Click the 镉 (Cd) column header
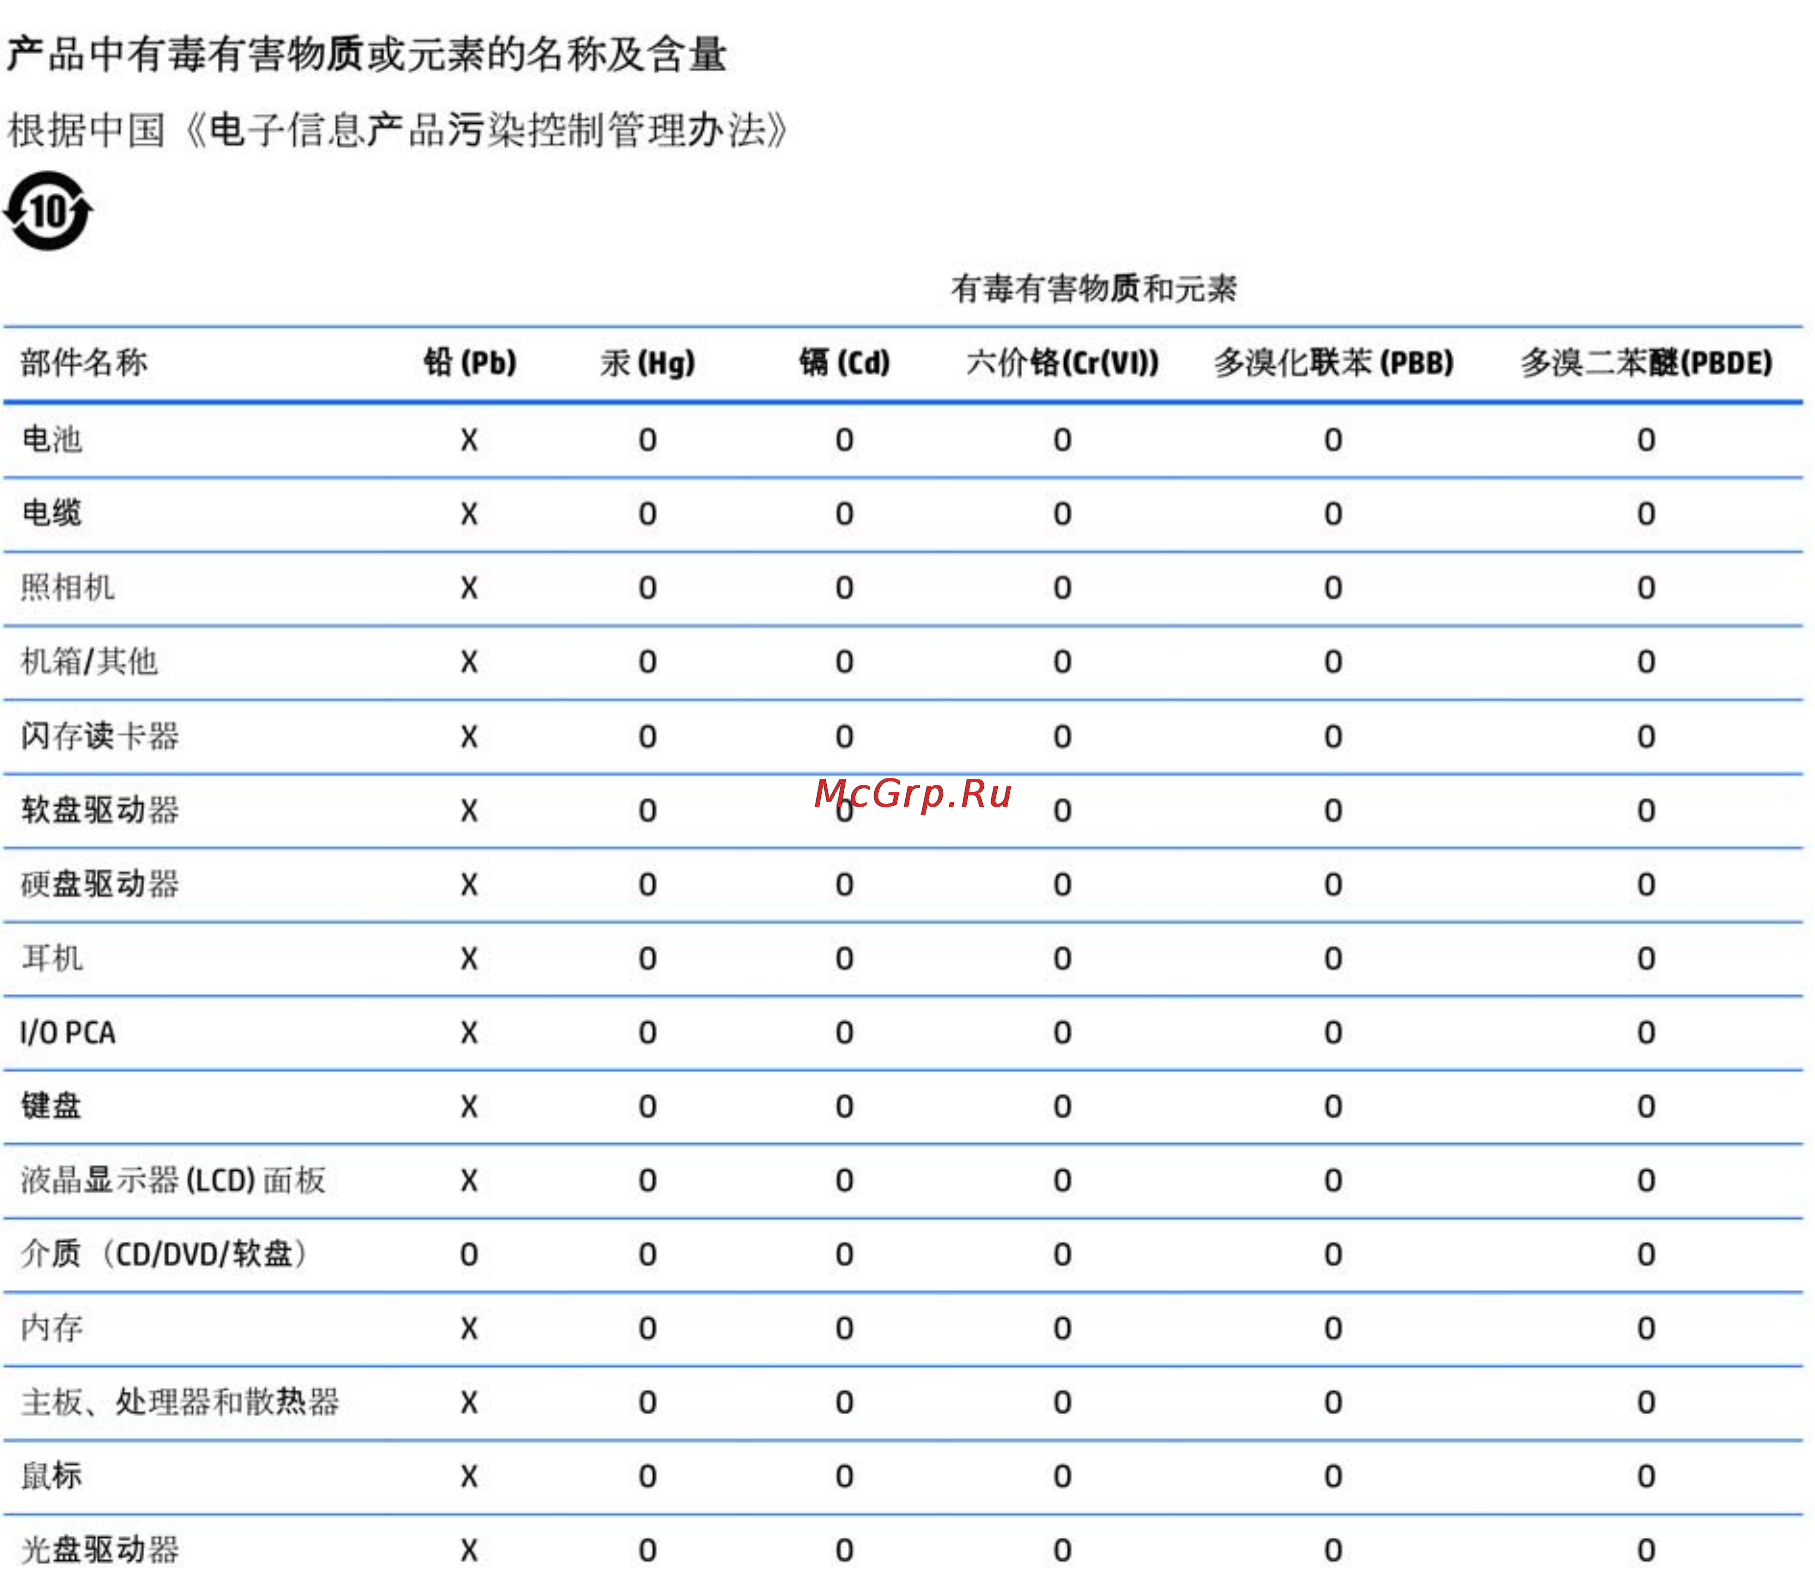This screenshot has width=1815, height=1585. (x=844, y=363)
